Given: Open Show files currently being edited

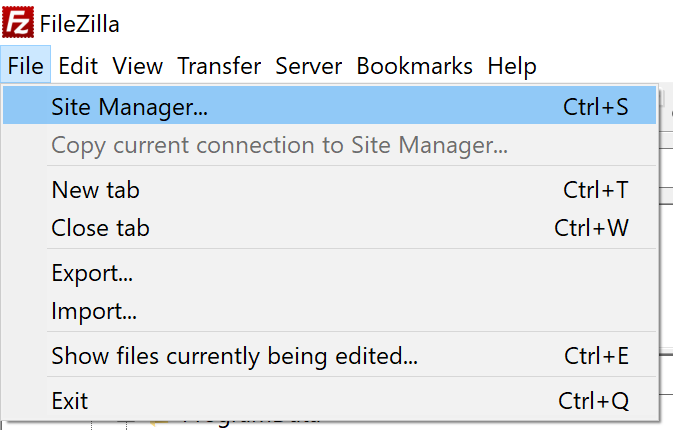Looking at the screenshot, I should click(x=330, y=356).
